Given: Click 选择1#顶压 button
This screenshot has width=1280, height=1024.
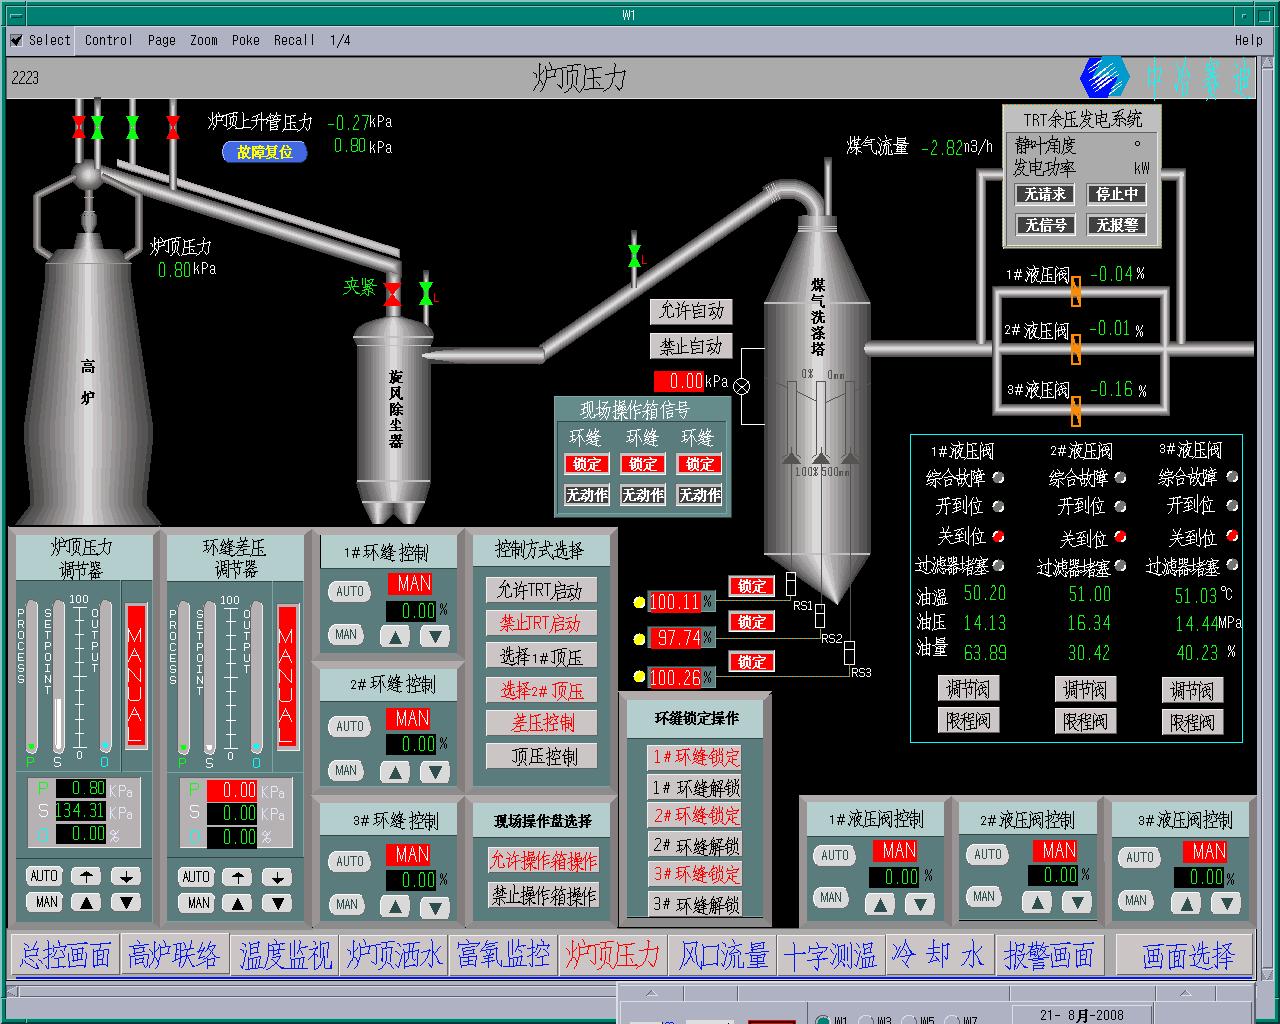Looking at the screenshot, I should pyautogui.click(x=540, y=656).
